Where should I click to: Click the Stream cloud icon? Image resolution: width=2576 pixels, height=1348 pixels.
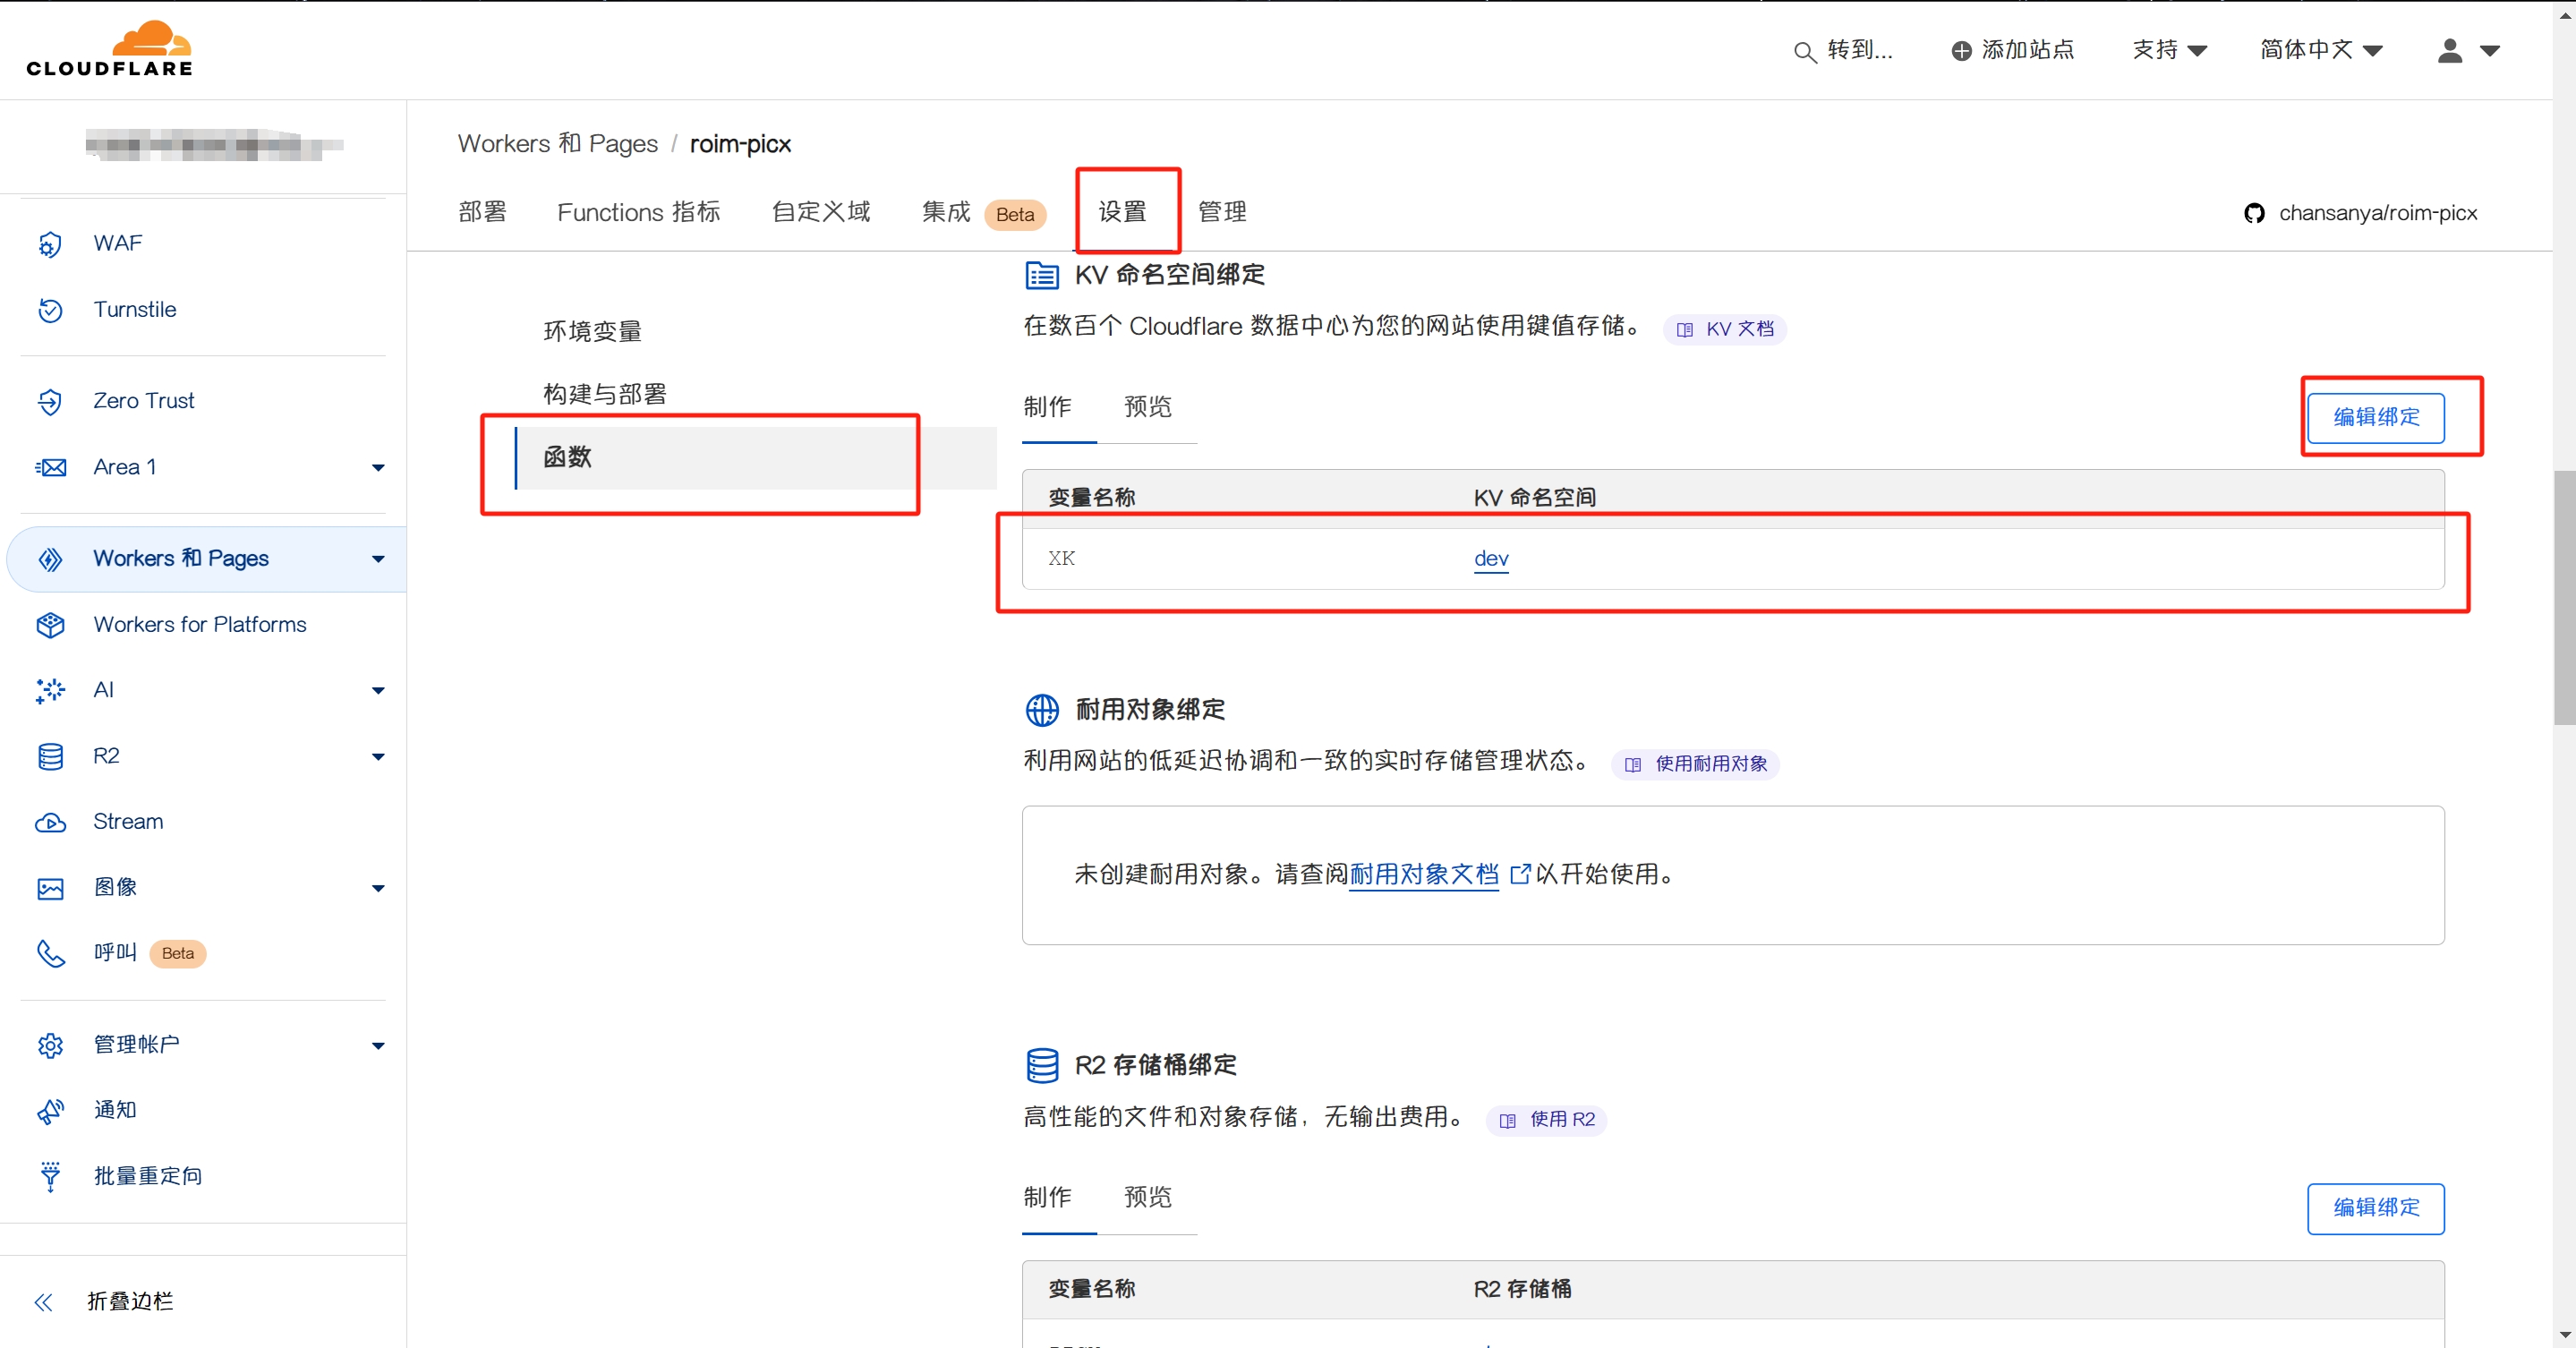pyautogui.click(x=50, y=822)
